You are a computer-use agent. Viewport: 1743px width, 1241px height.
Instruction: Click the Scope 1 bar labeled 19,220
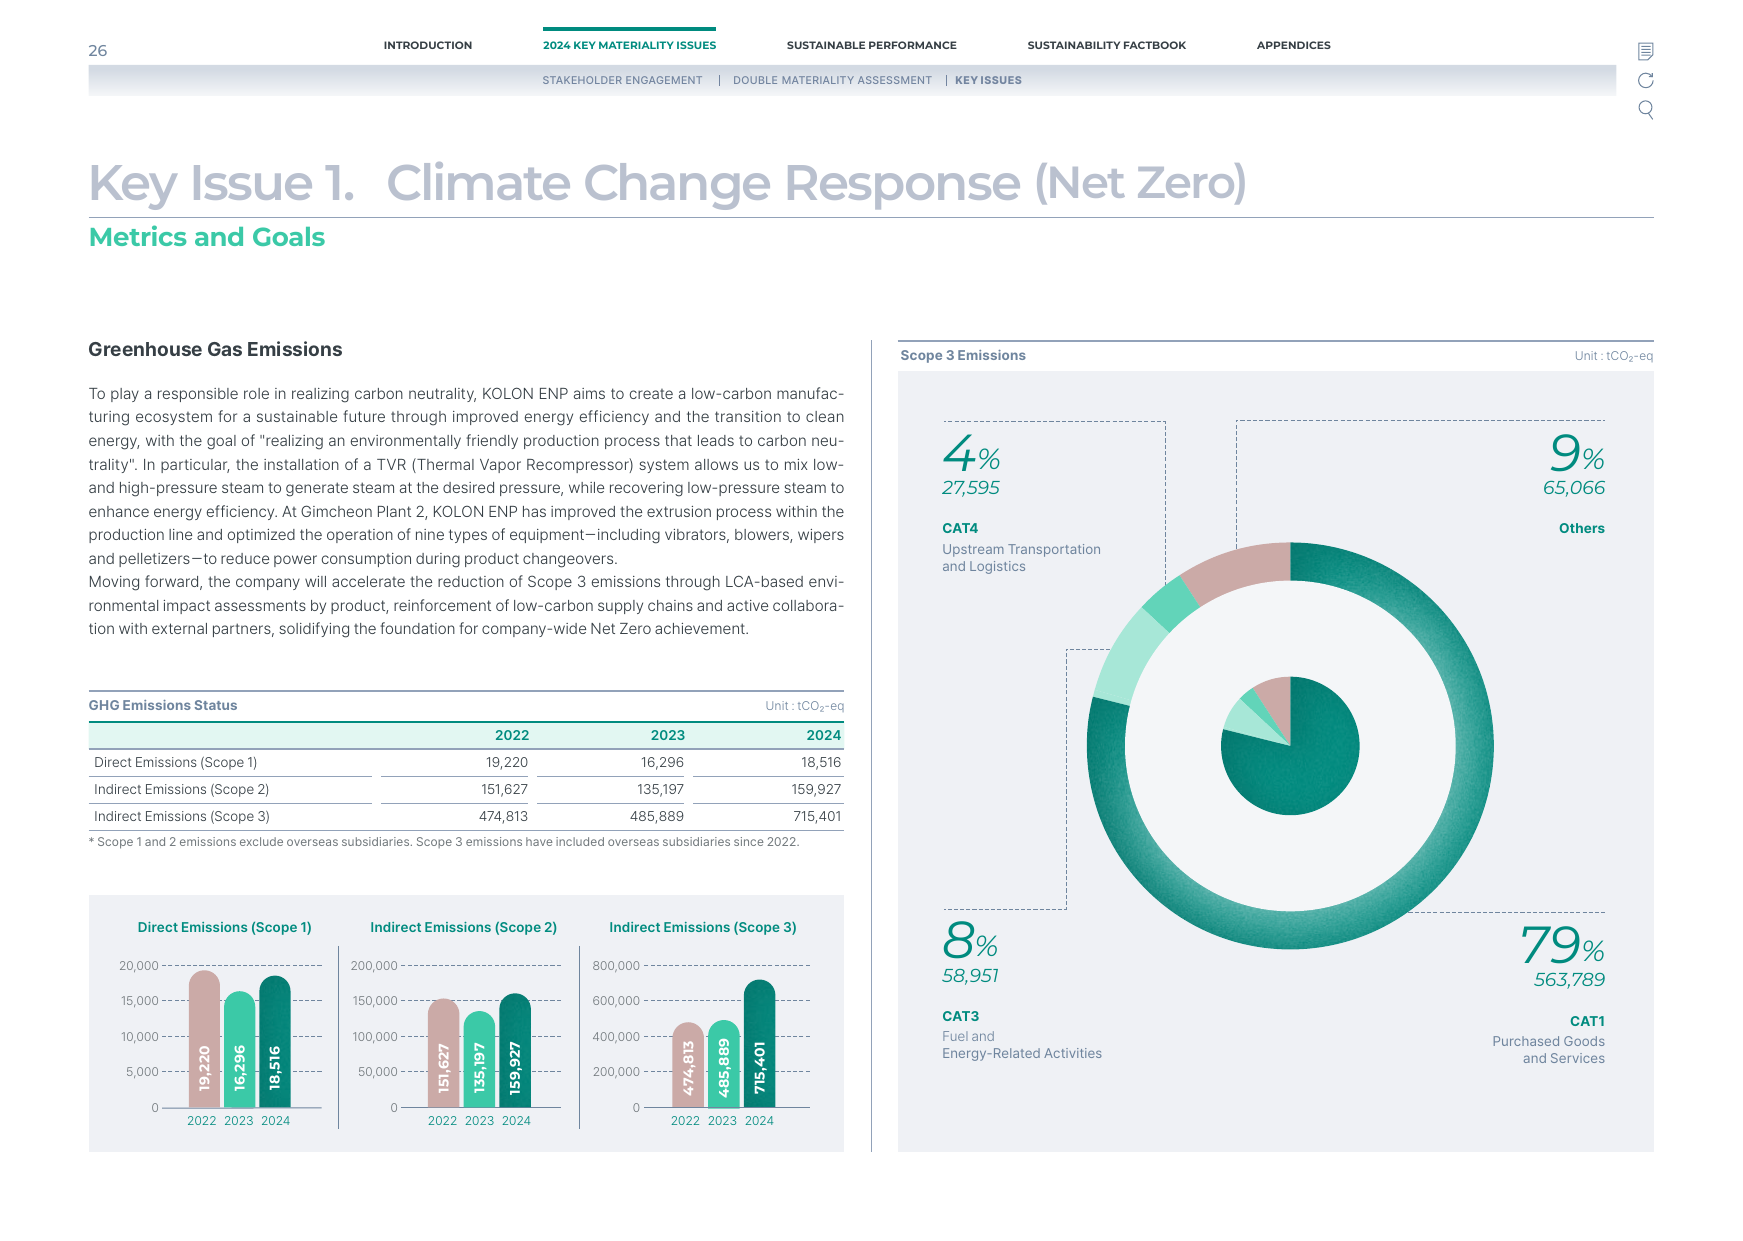(x=204, y=1039)
